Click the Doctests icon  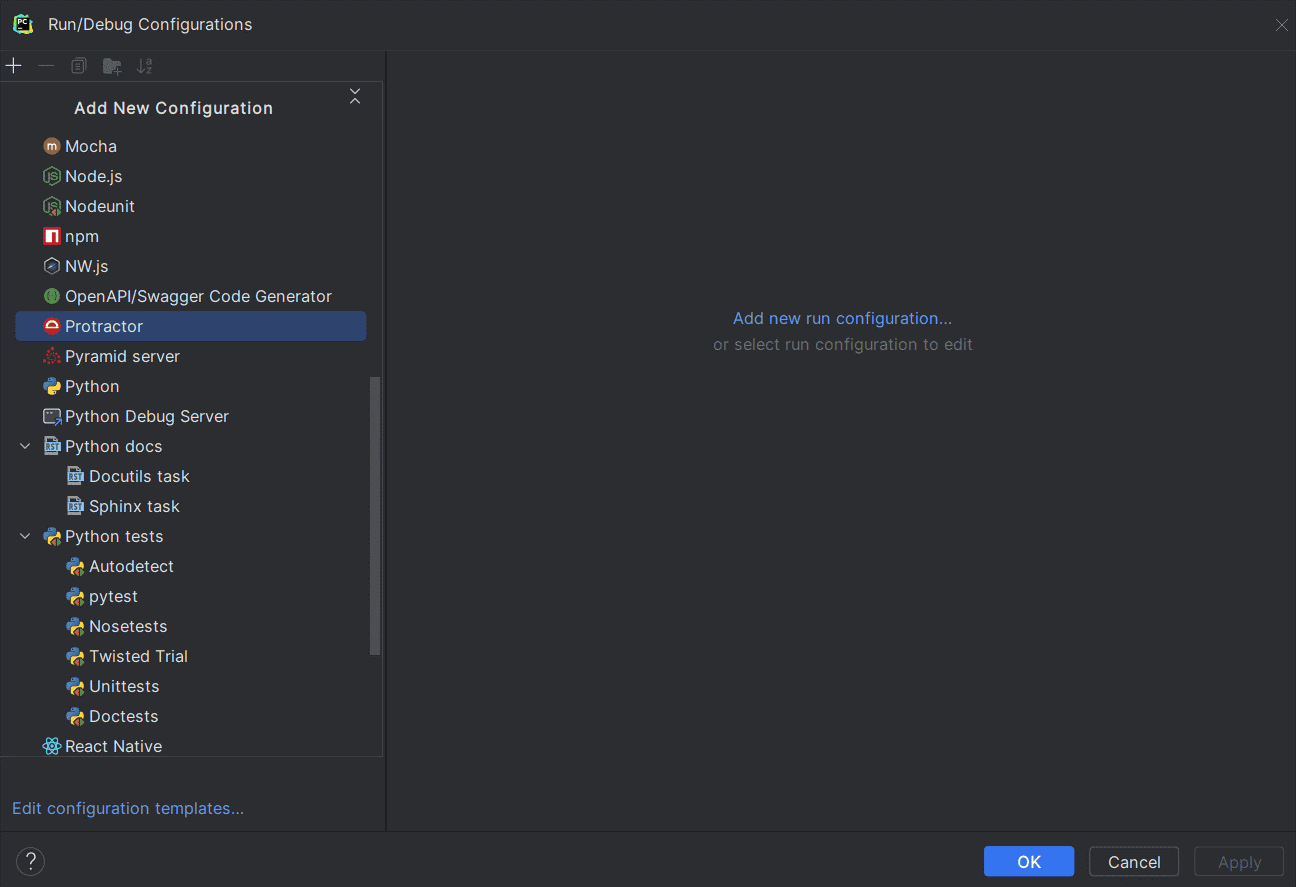[76, 716]
